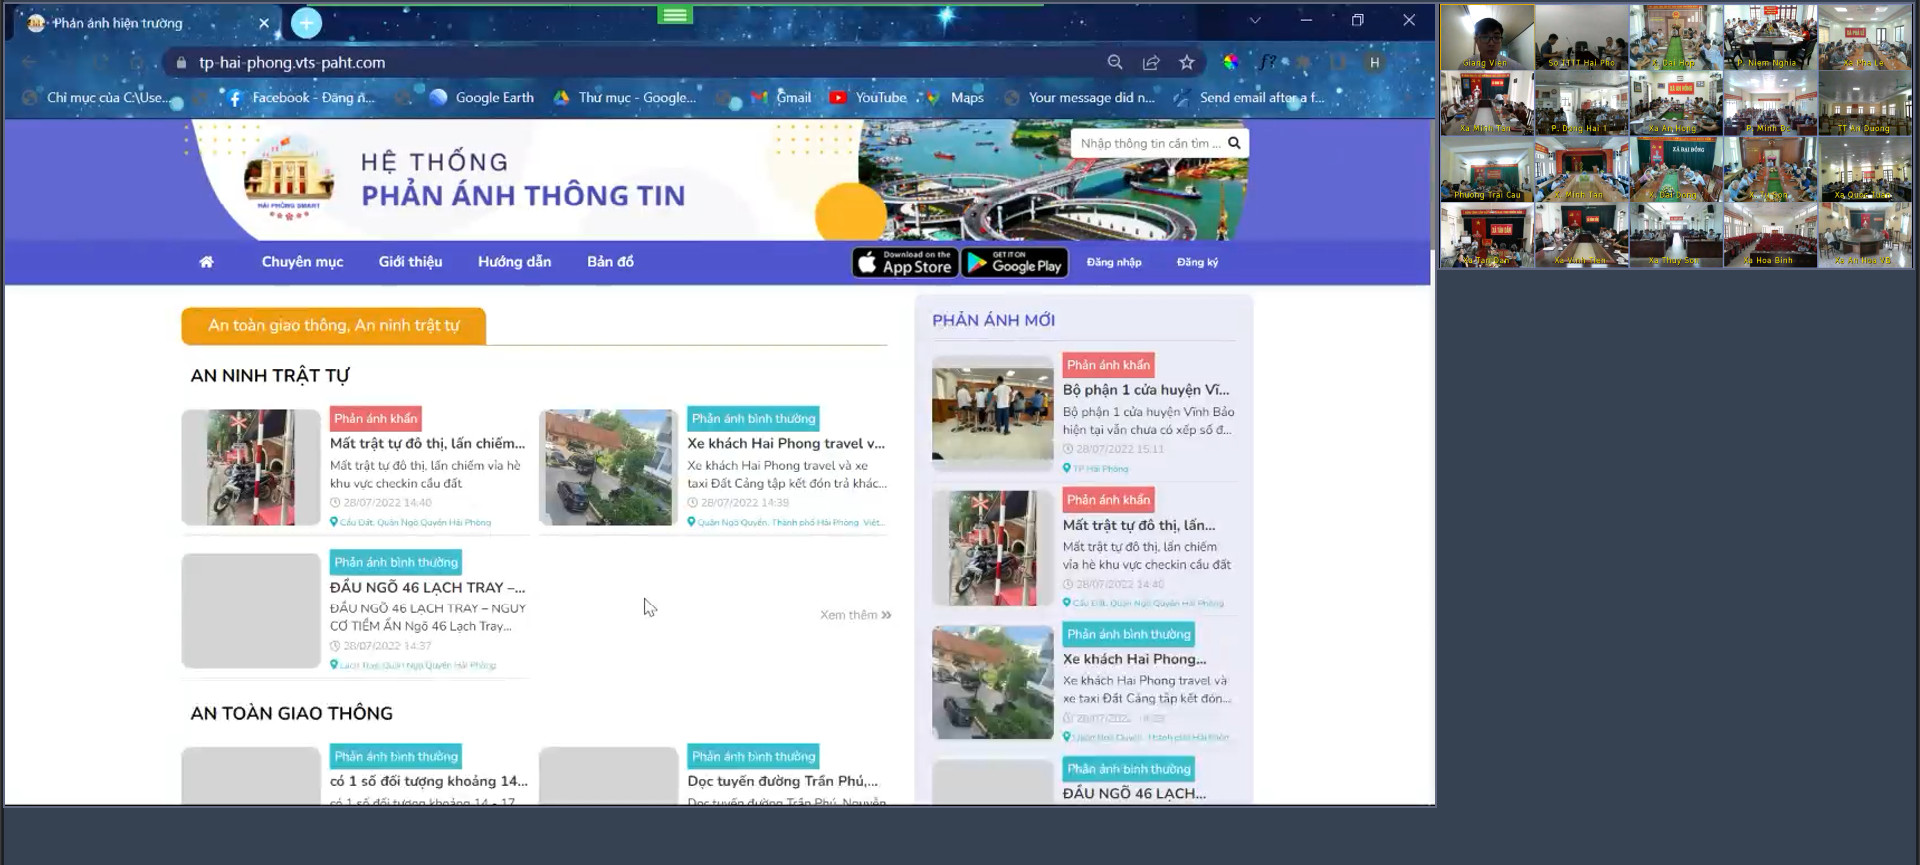Screen dimensions: 1920x865
Task: Open the Bản đồ menu item
Action: [610, 262]
